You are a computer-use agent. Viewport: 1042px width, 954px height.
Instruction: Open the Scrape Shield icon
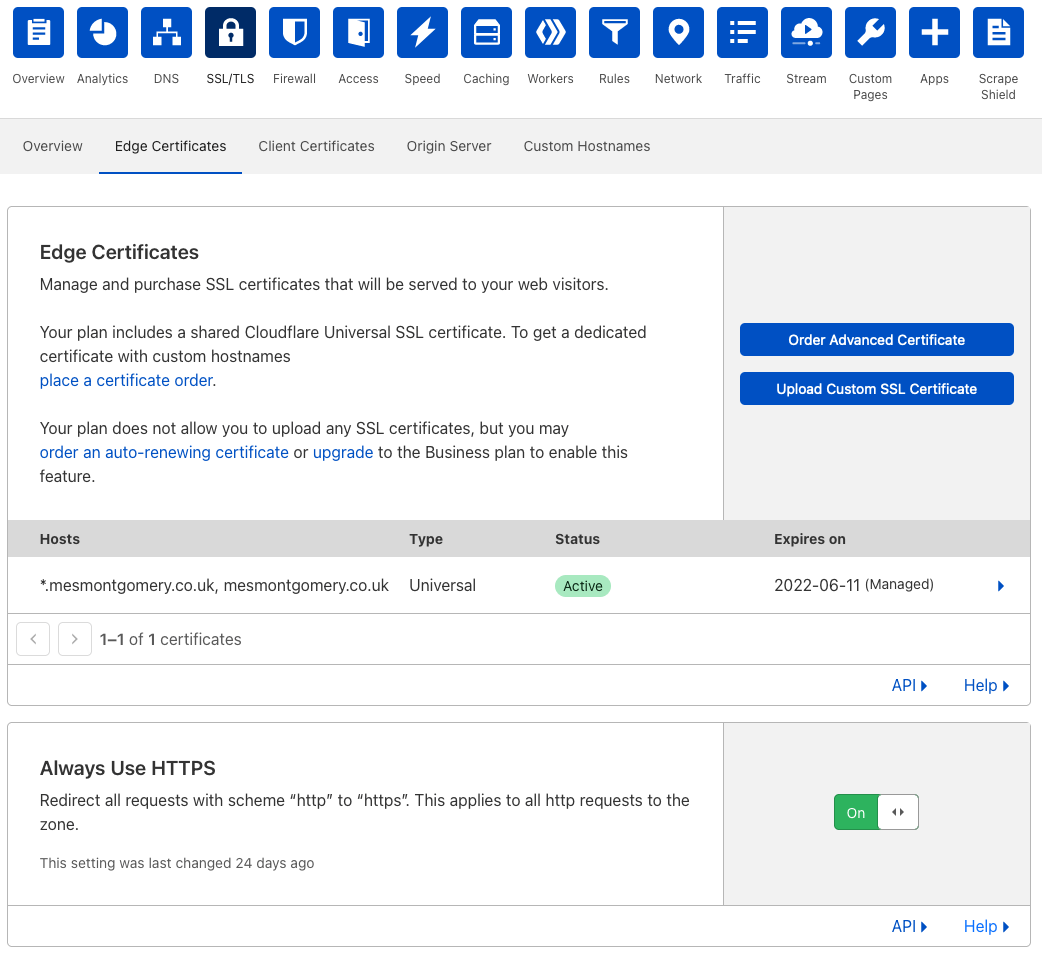pyautogui.click(x=998, y=32)
